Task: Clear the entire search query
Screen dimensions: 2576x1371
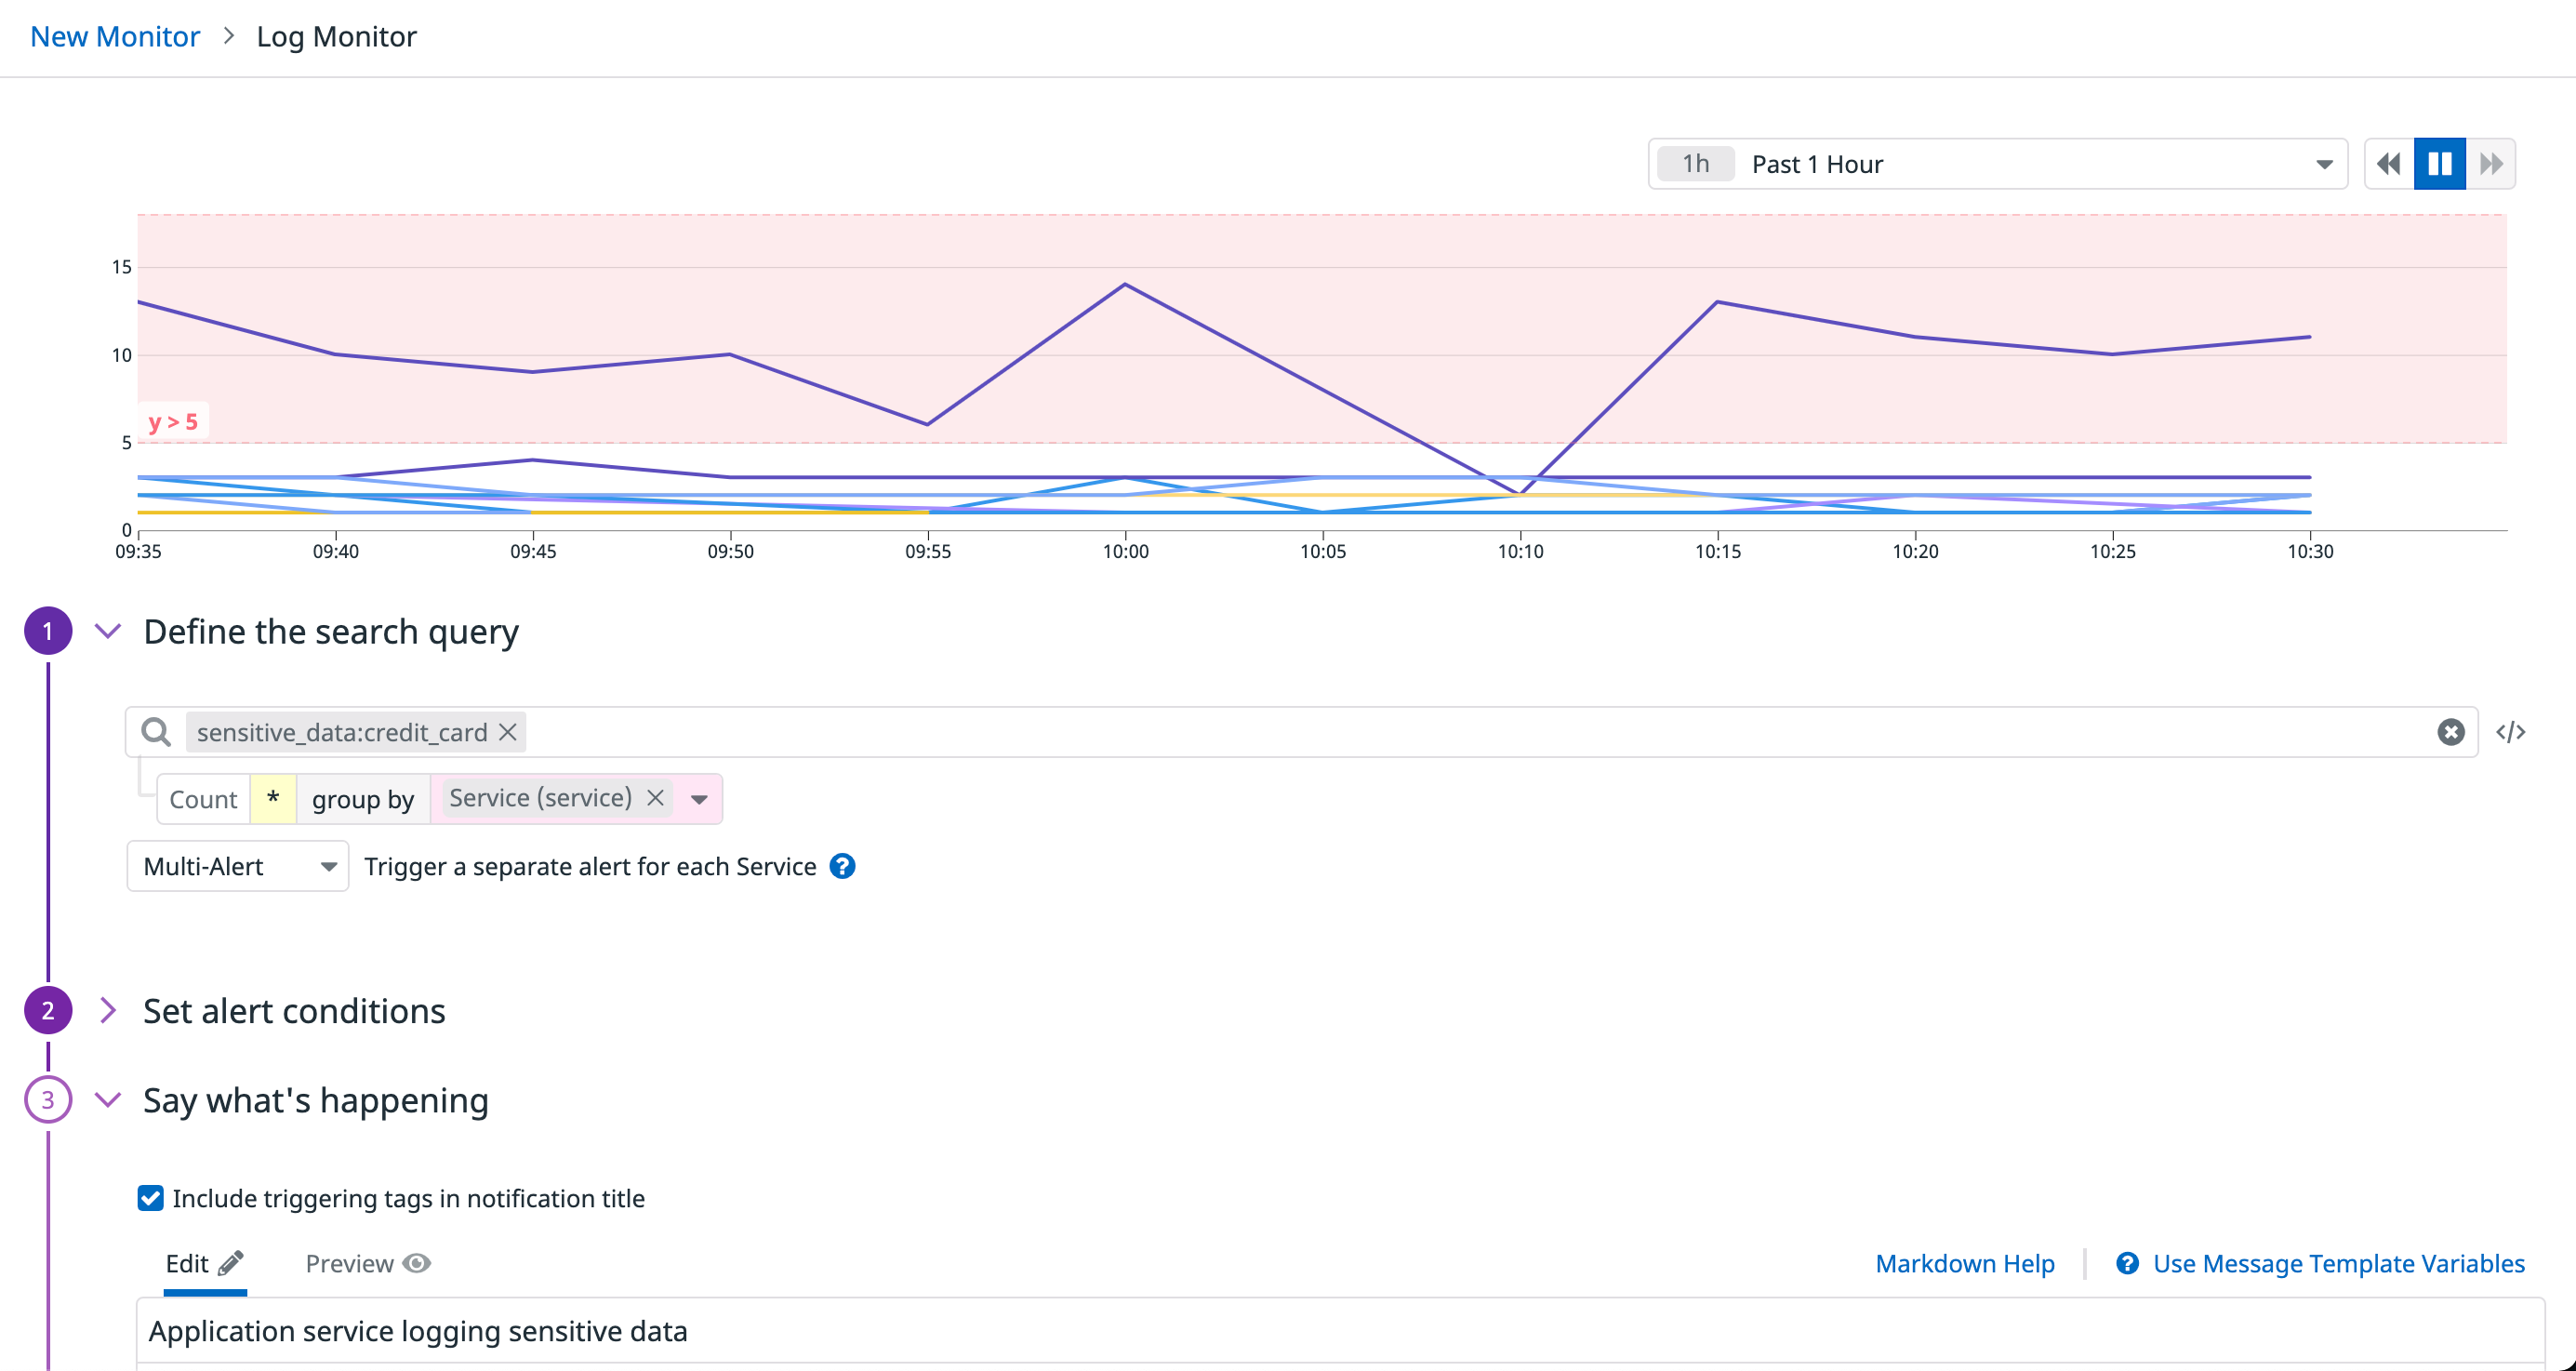Action: 2450,731
